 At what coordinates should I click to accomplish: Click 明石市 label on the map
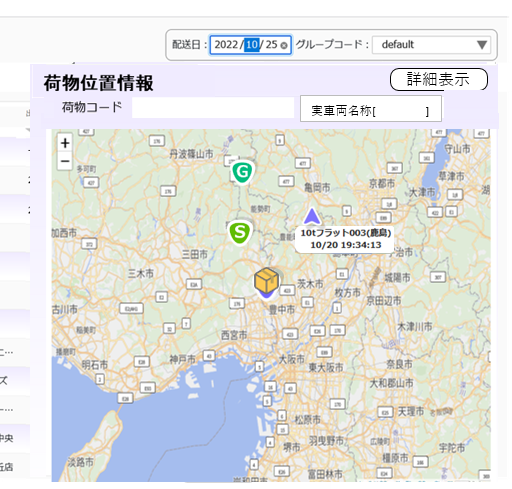click(x=95, y=365)
